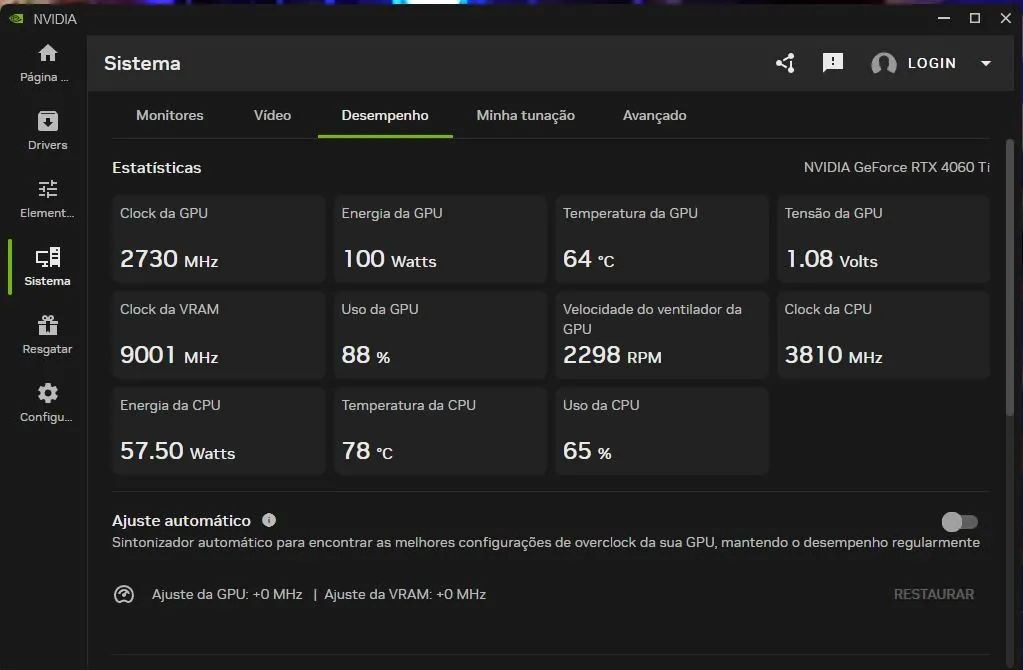Open the Minha tunação tab
The image size is (1023, 670).
[x=525, y=115]
